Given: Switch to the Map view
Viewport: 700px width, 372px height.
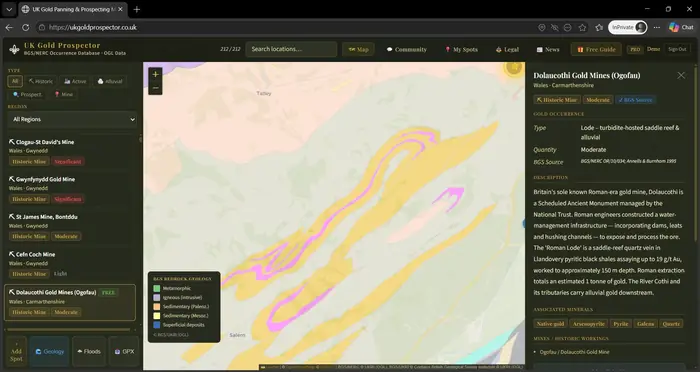Looking at the screenshot, I should click(x=358, y=49).
